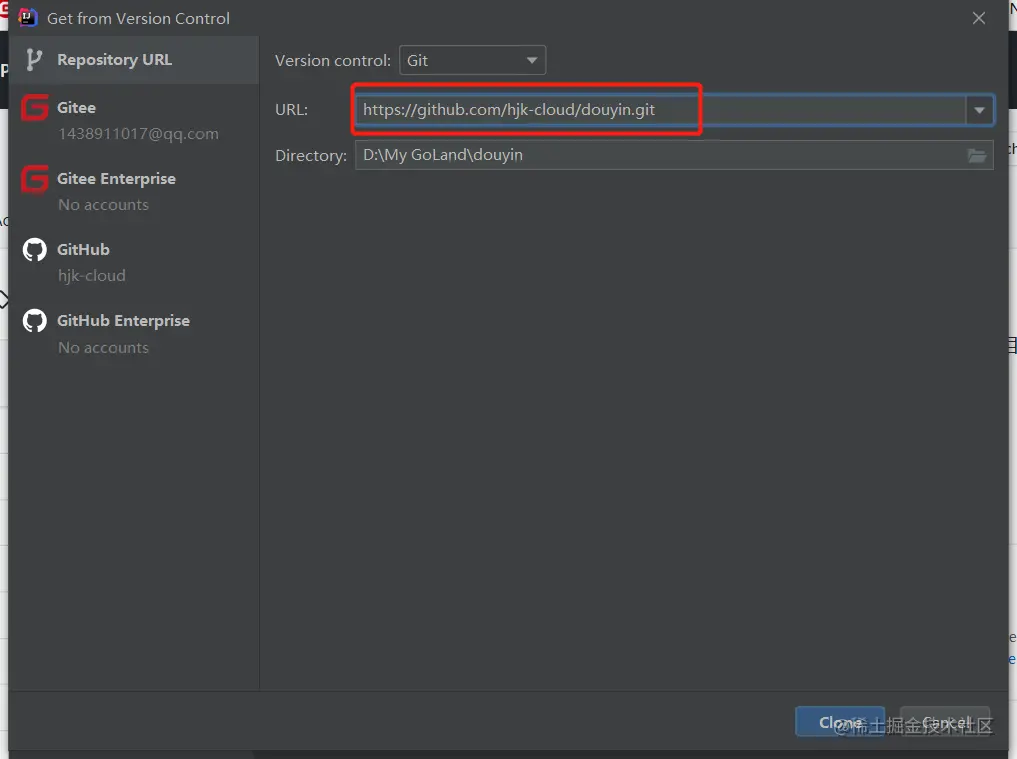Click the hjk-cloud account name

coord(91,276)
